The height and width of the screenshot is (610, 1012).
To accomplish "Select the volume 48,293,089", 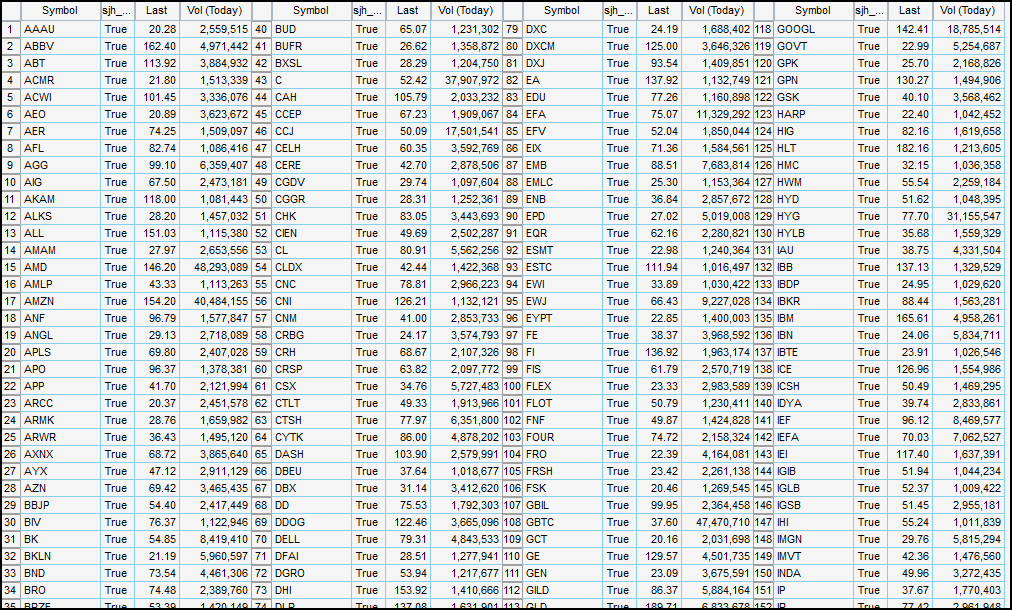I will tap(214, 267).
